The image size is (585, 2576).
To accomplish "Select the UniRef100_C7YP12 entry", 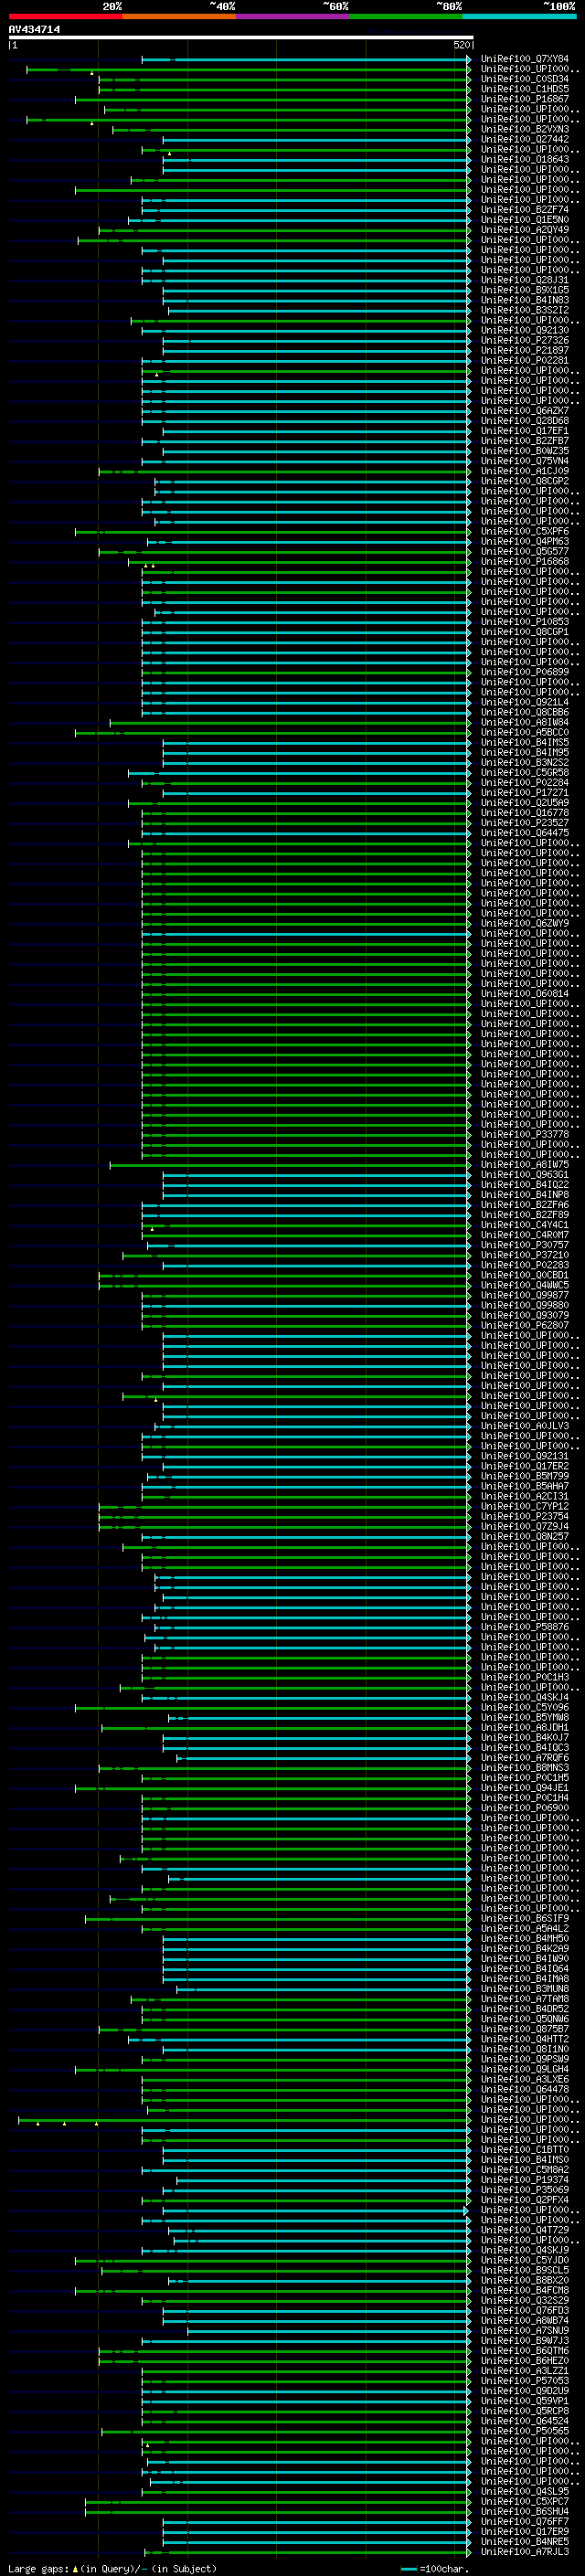I will (x=525, y=1506).
